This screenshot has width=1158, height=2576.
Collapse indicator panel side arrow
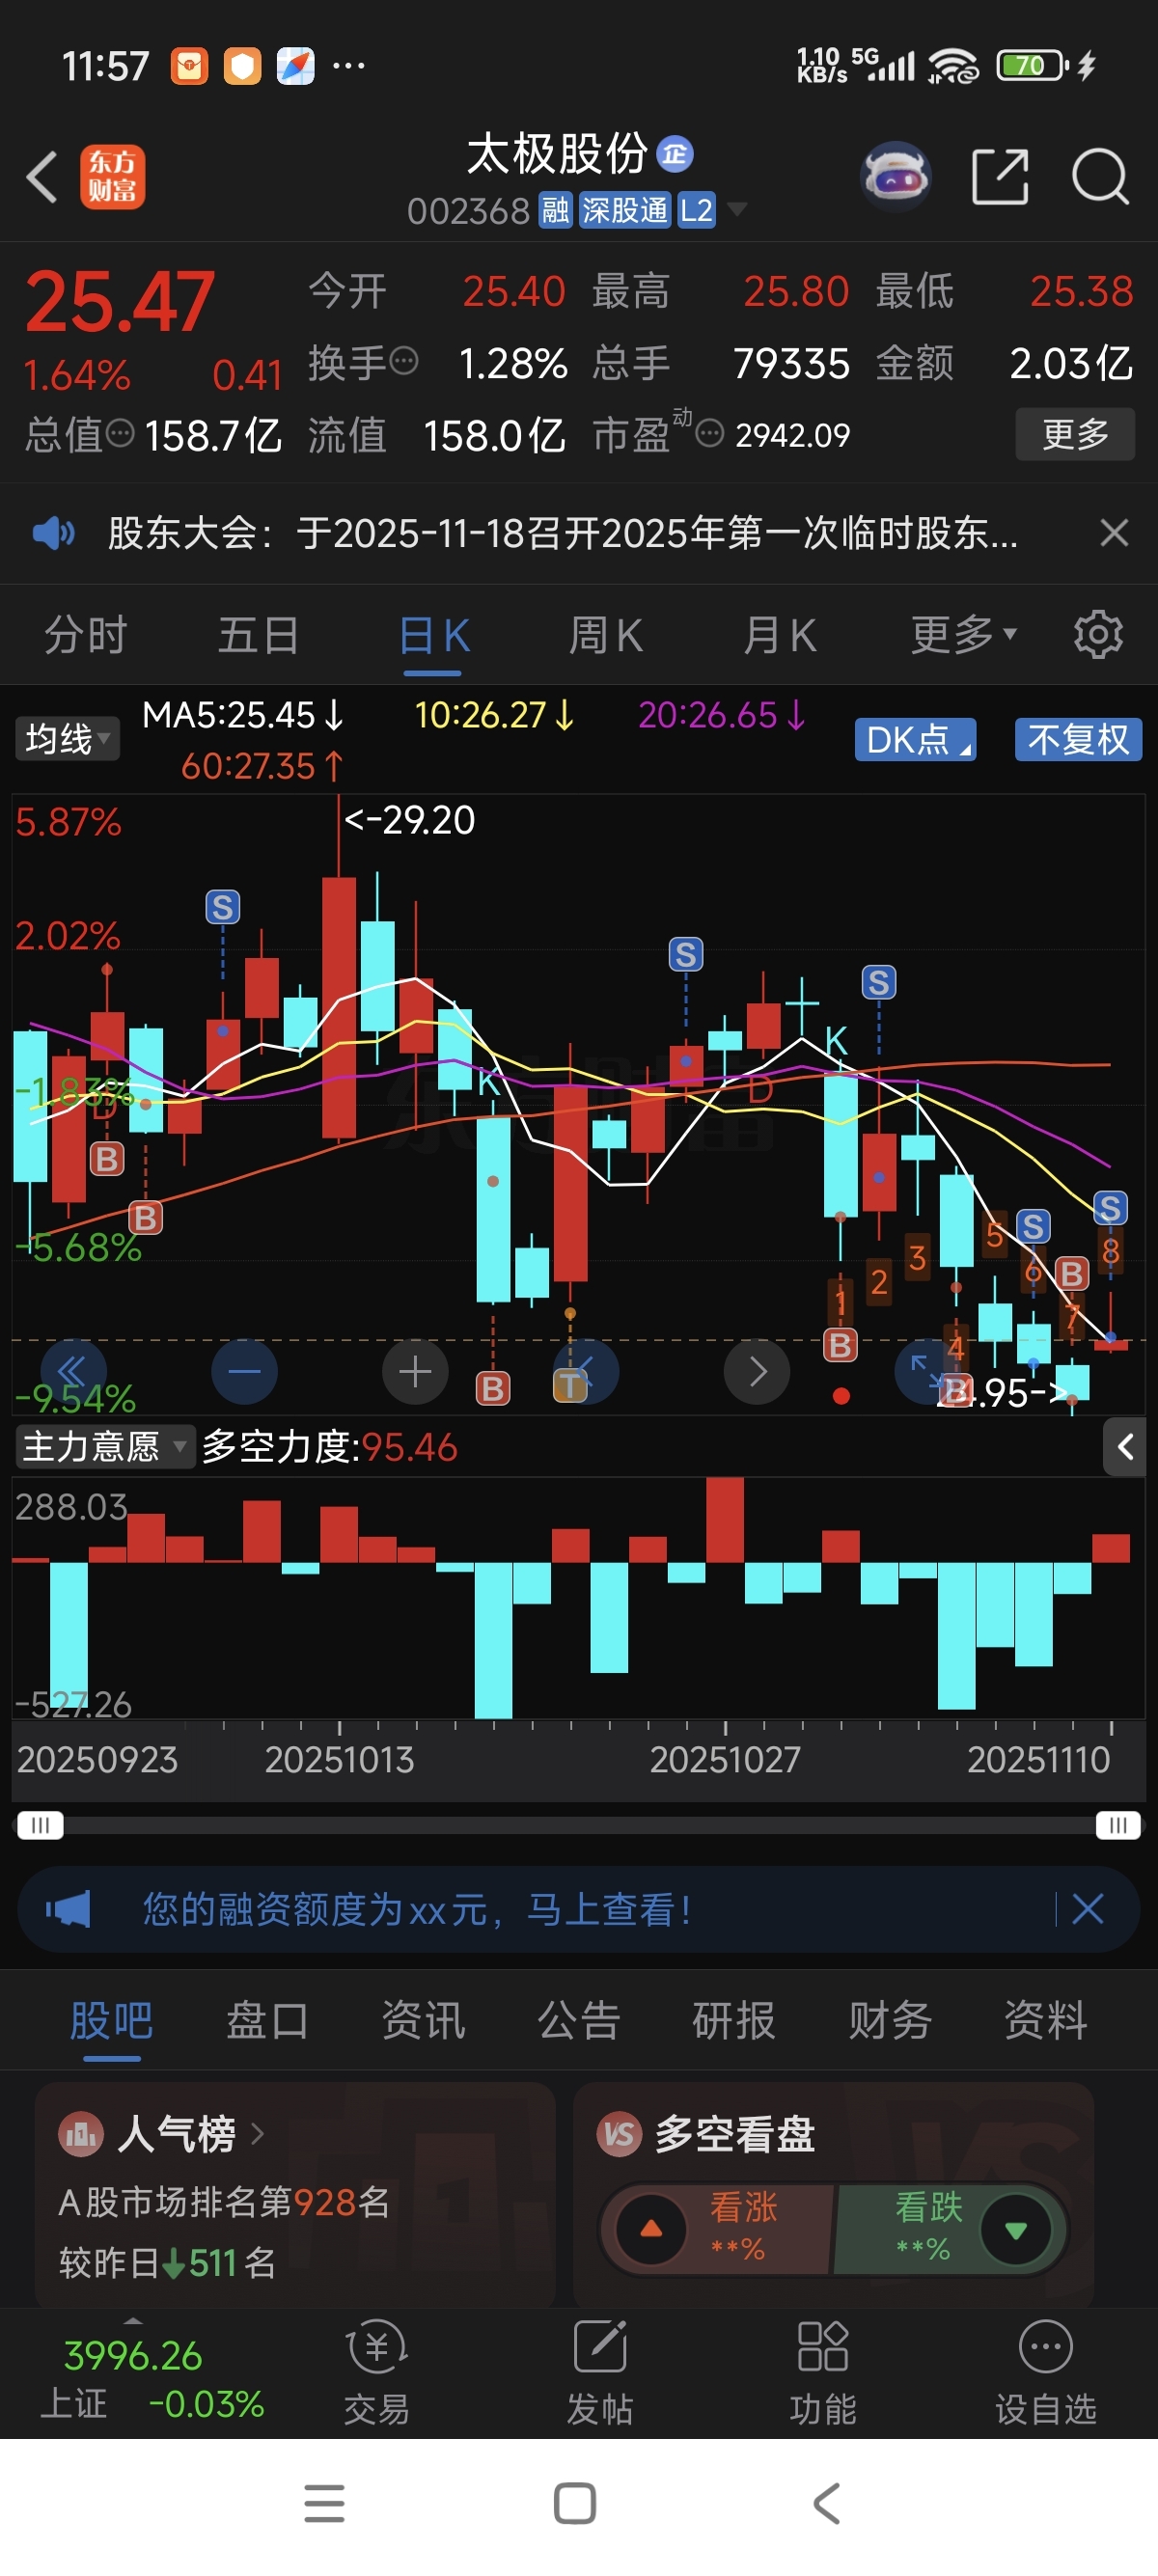point(1124,1446)
